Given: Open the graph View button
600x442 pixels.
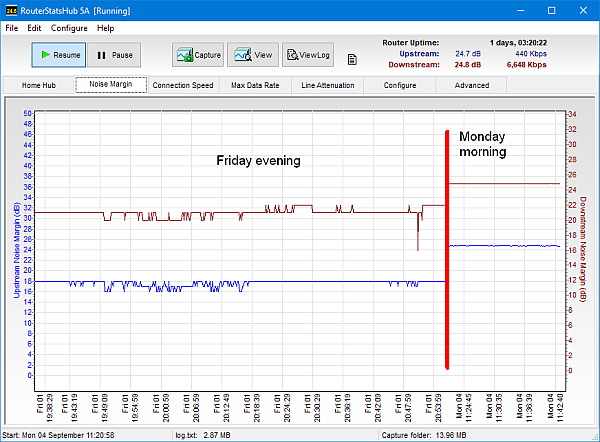Looking at the screenshot, I should coord(252,55).
